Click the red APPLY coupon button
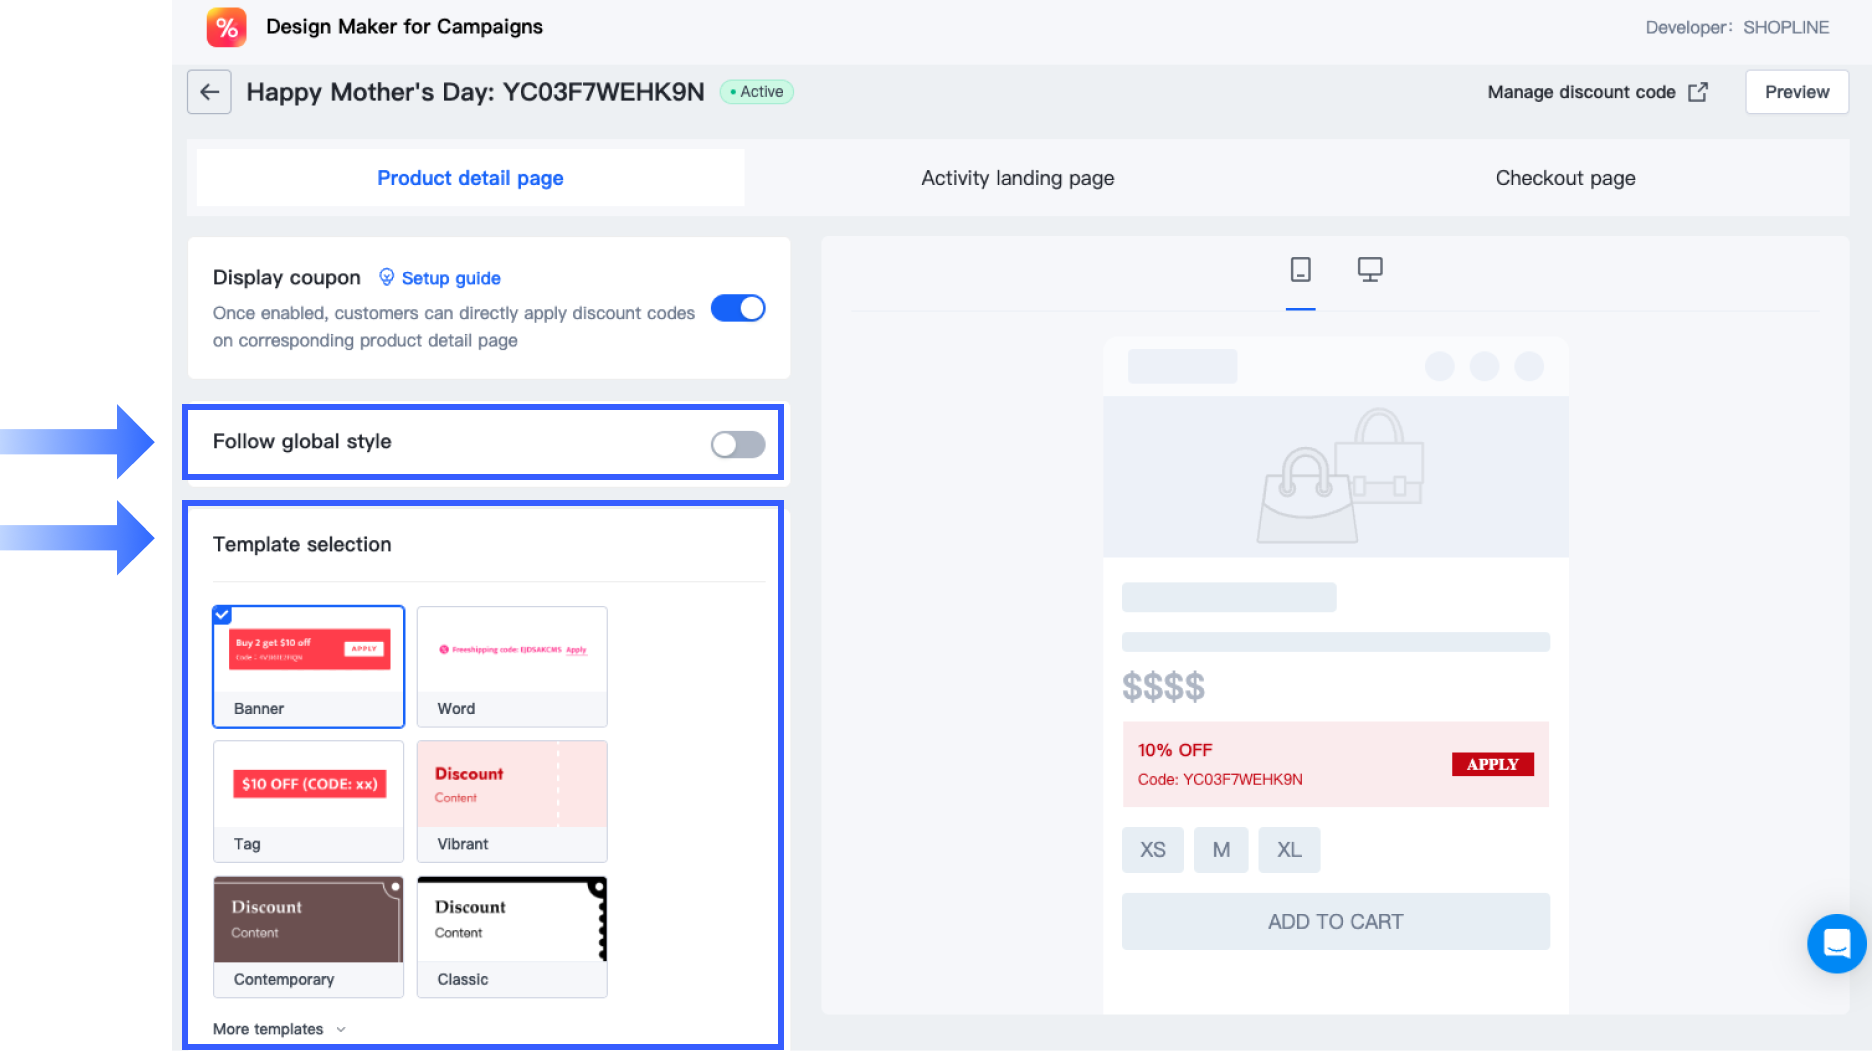The width and height of the screenshot is (1872, 1051). point(1492,764)
